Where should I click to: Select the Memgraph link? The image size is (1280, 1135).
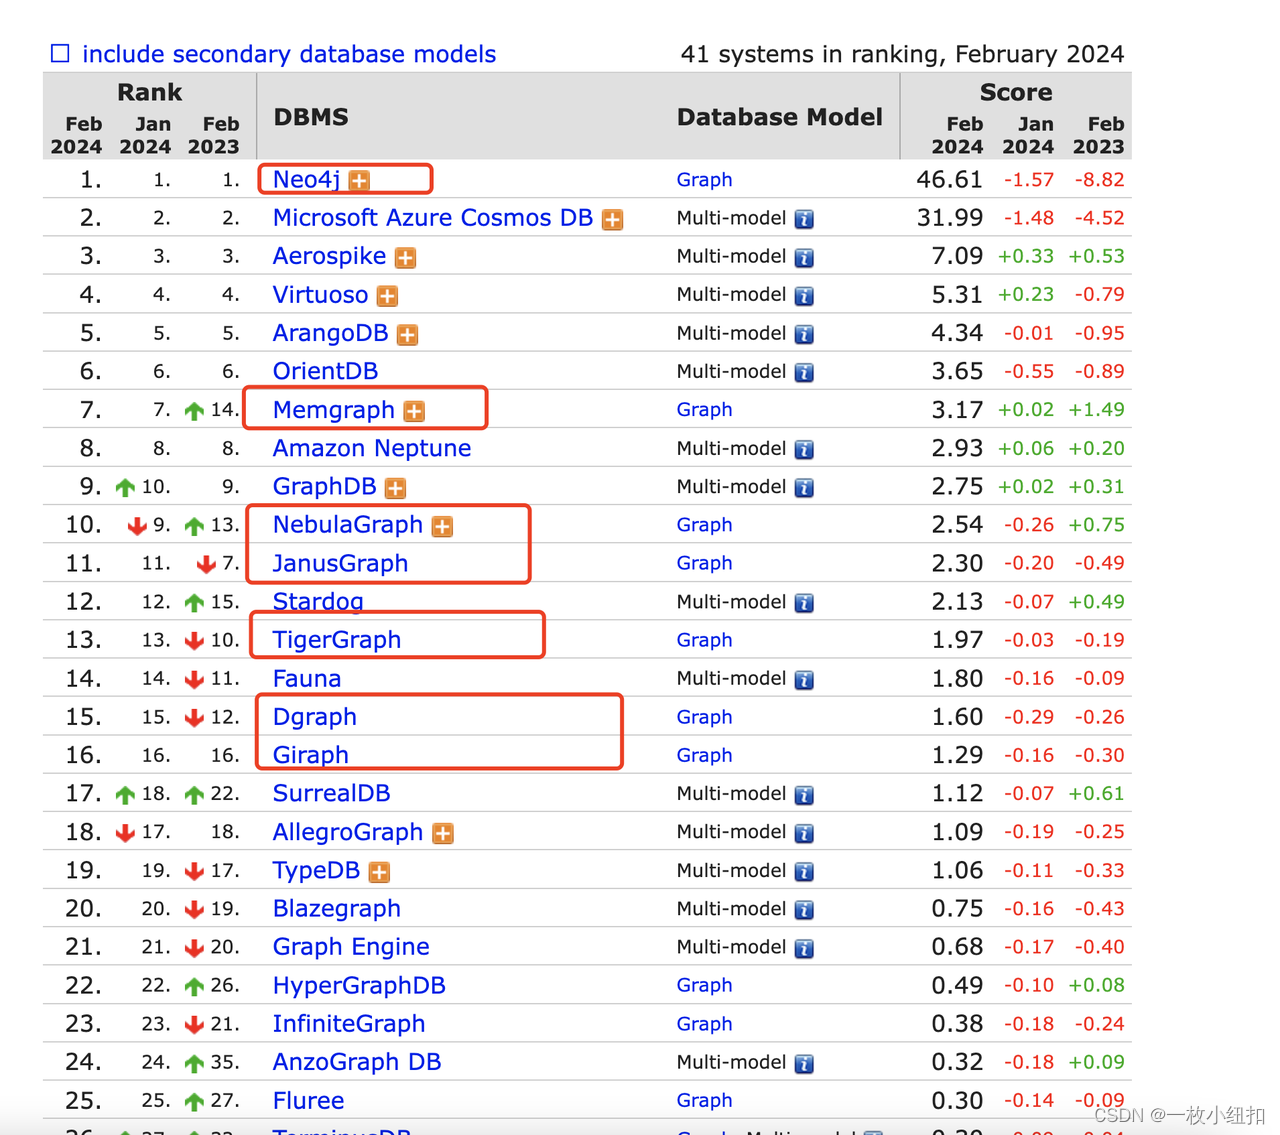click(x=334, y=410)
